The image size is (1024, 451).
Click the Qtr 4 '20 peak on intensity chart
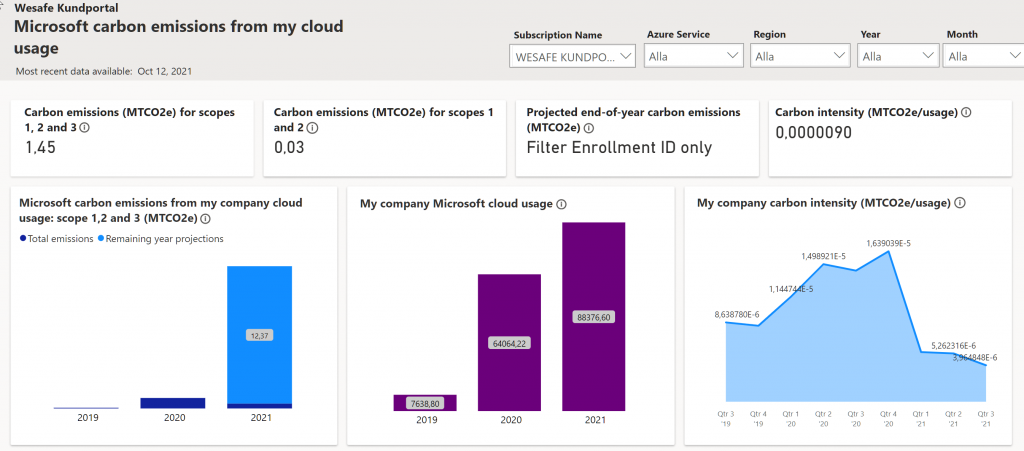point(889,251)
